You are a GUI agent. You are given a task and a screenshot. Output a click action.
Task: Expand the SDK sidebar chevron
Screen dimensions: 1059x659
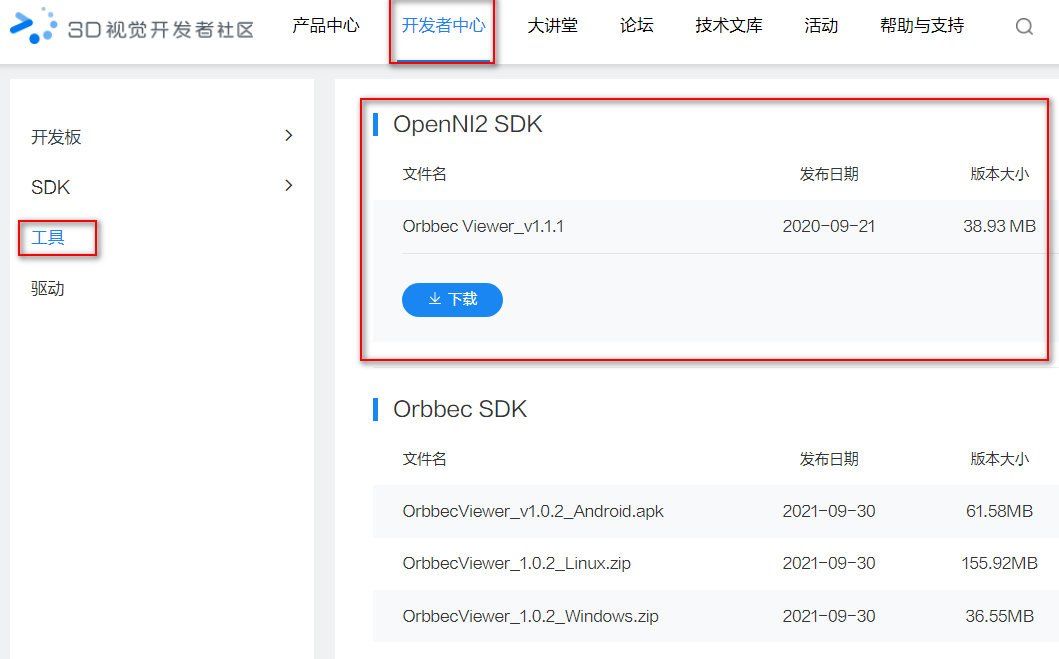[288, 186]
